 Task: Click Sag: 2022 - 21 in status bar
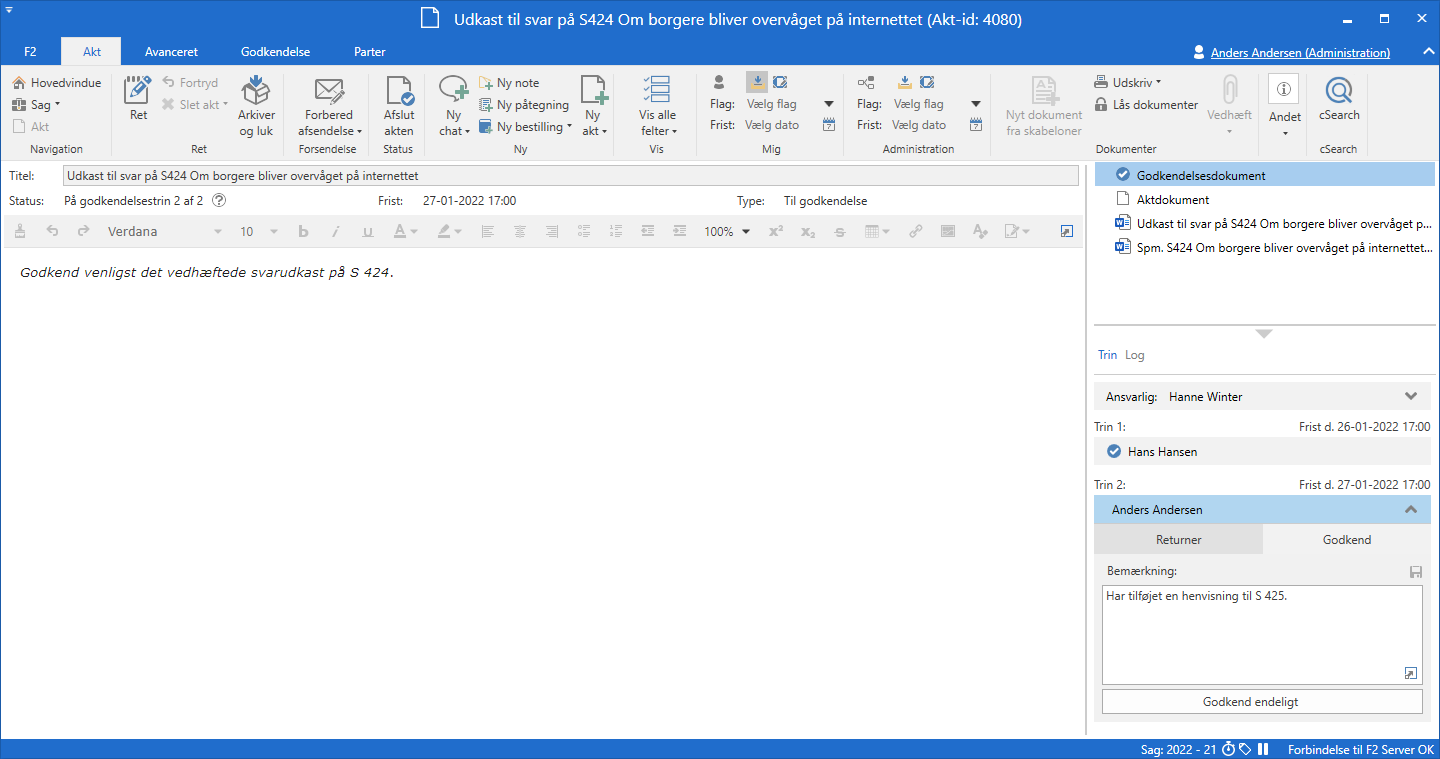1178,749
